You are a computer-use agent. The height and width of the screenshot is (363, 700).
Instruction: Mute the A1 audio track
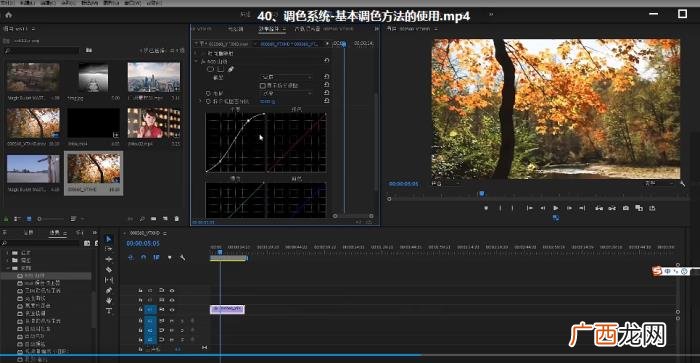172,321
